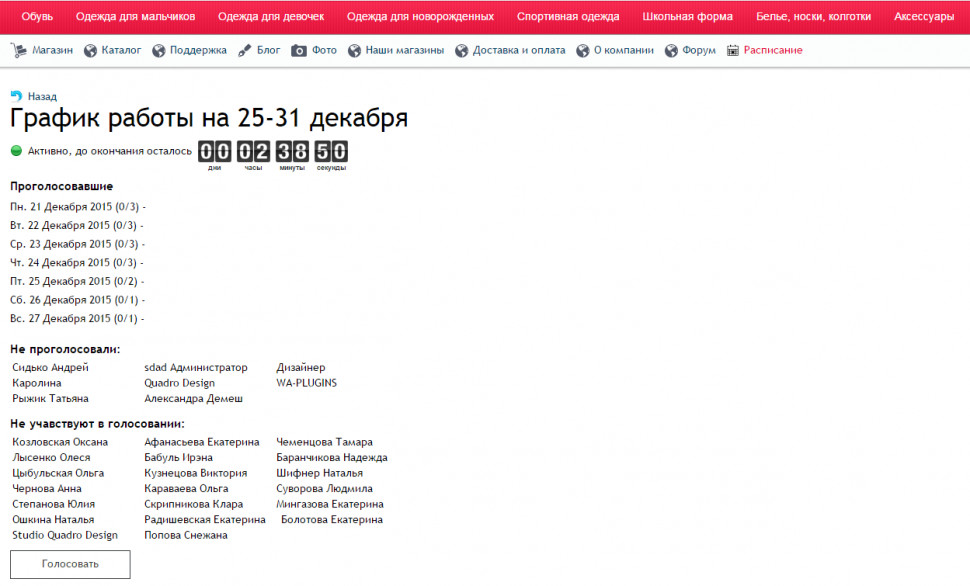Open the Форум link
Screen dimensions: 970x586
pyautogui.click(x=699, y=50)
